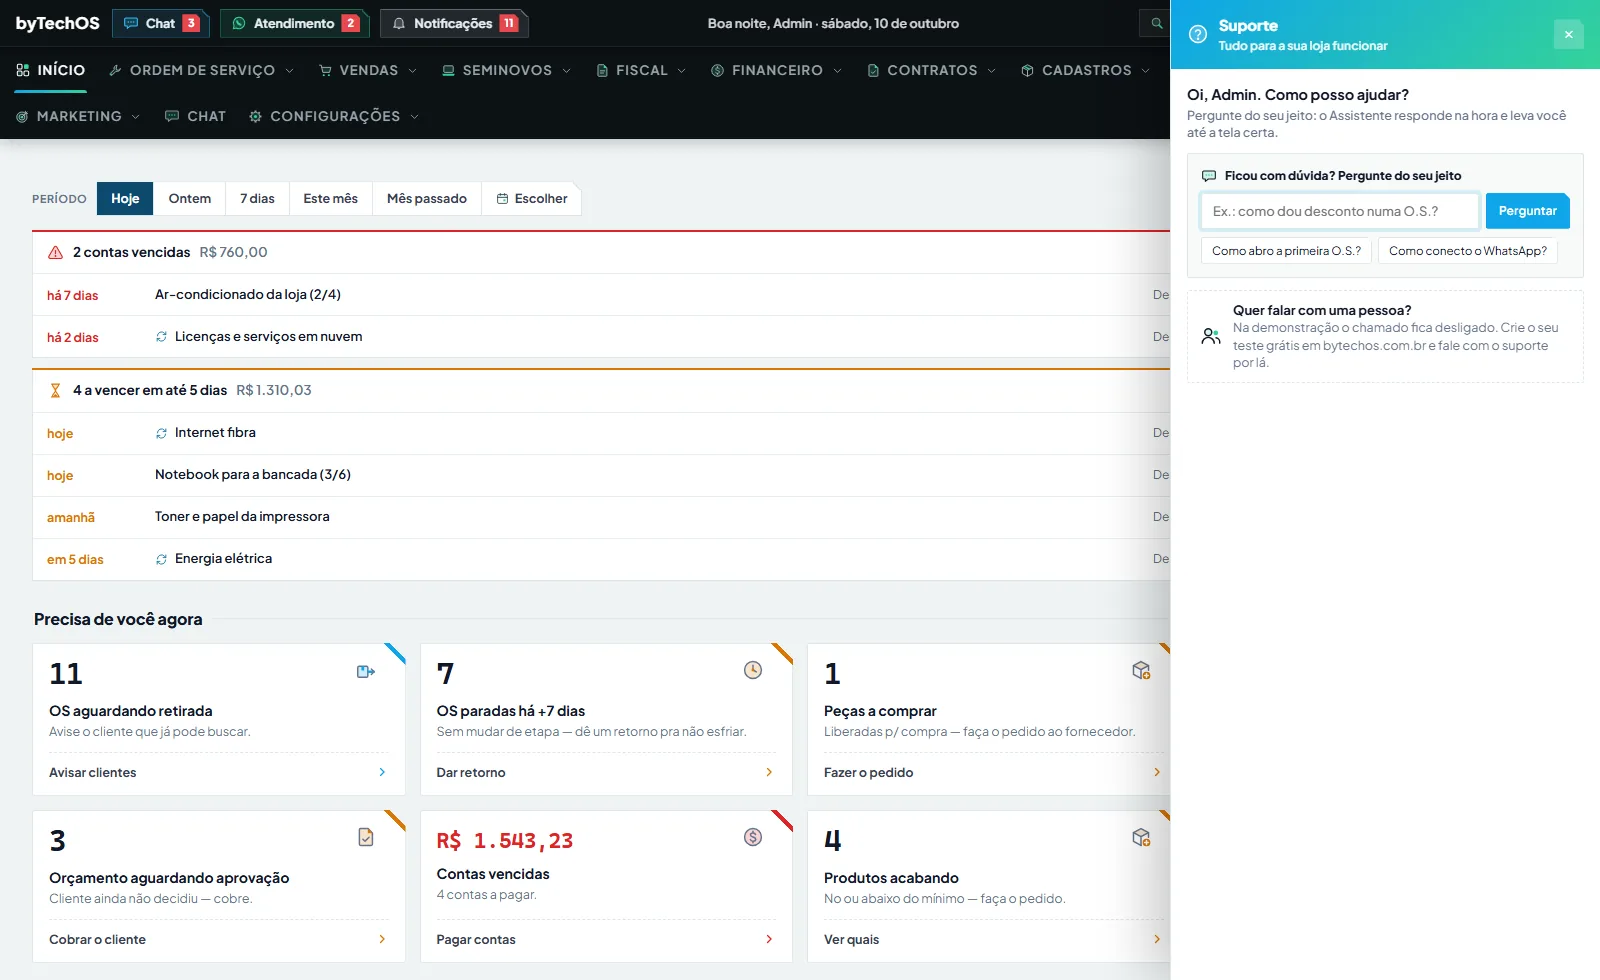Select the Ontem period tab
The image size is (1600, 980).
coord(190,198)
